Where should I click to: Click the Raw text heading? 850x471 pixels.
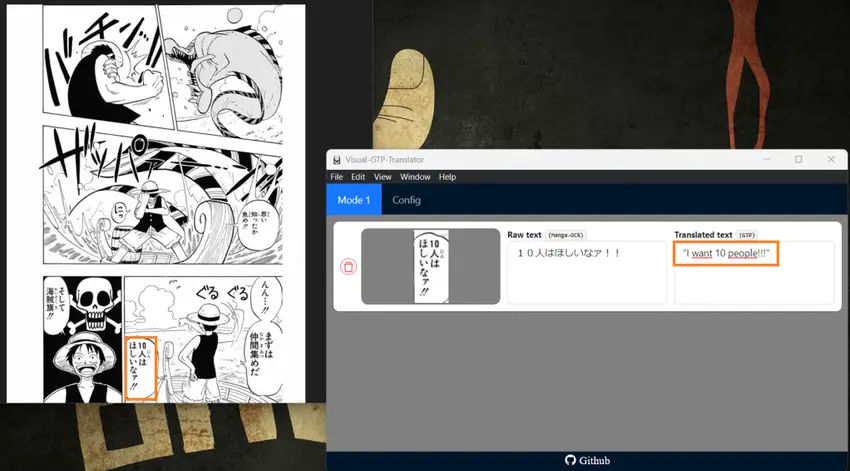[524, 235]
